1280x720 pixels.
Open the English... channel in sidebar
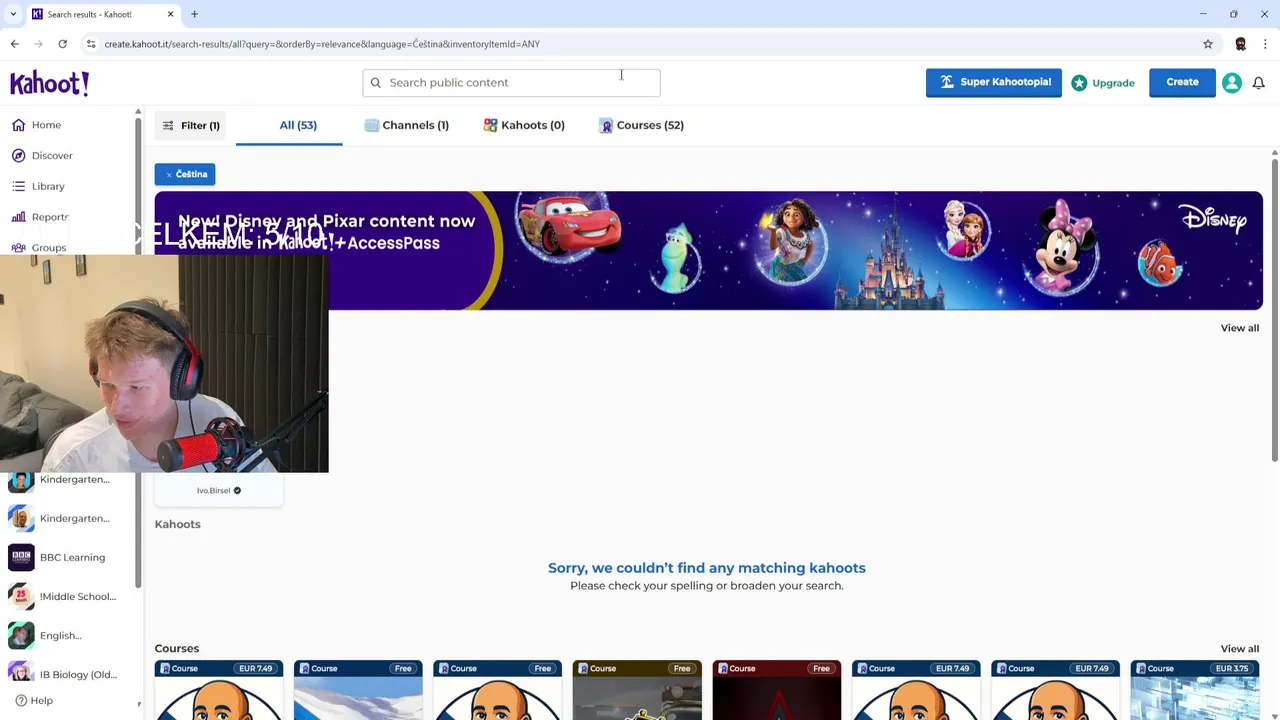point(47,635)
